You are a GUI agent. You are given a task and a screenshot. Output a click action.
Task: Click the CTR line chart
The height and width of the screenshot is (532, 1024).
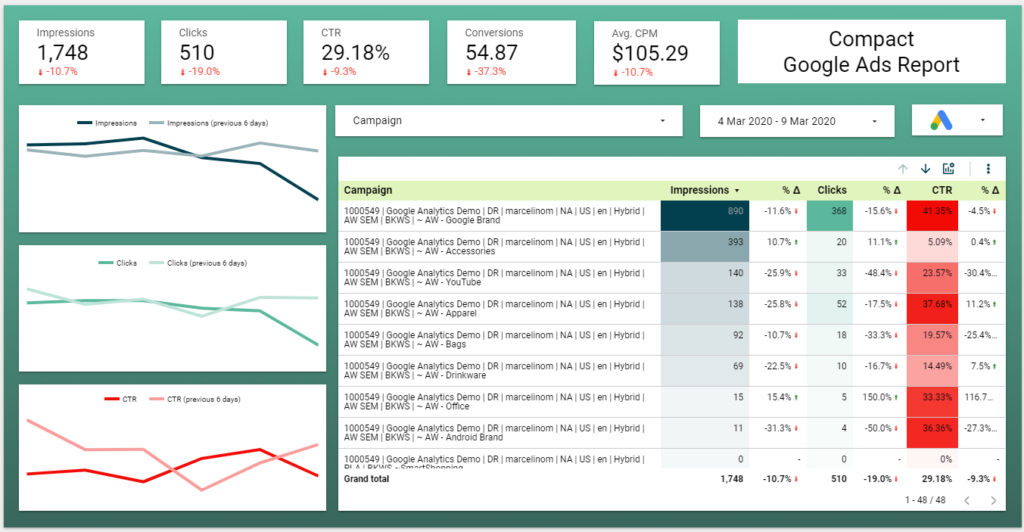(172, 448)
